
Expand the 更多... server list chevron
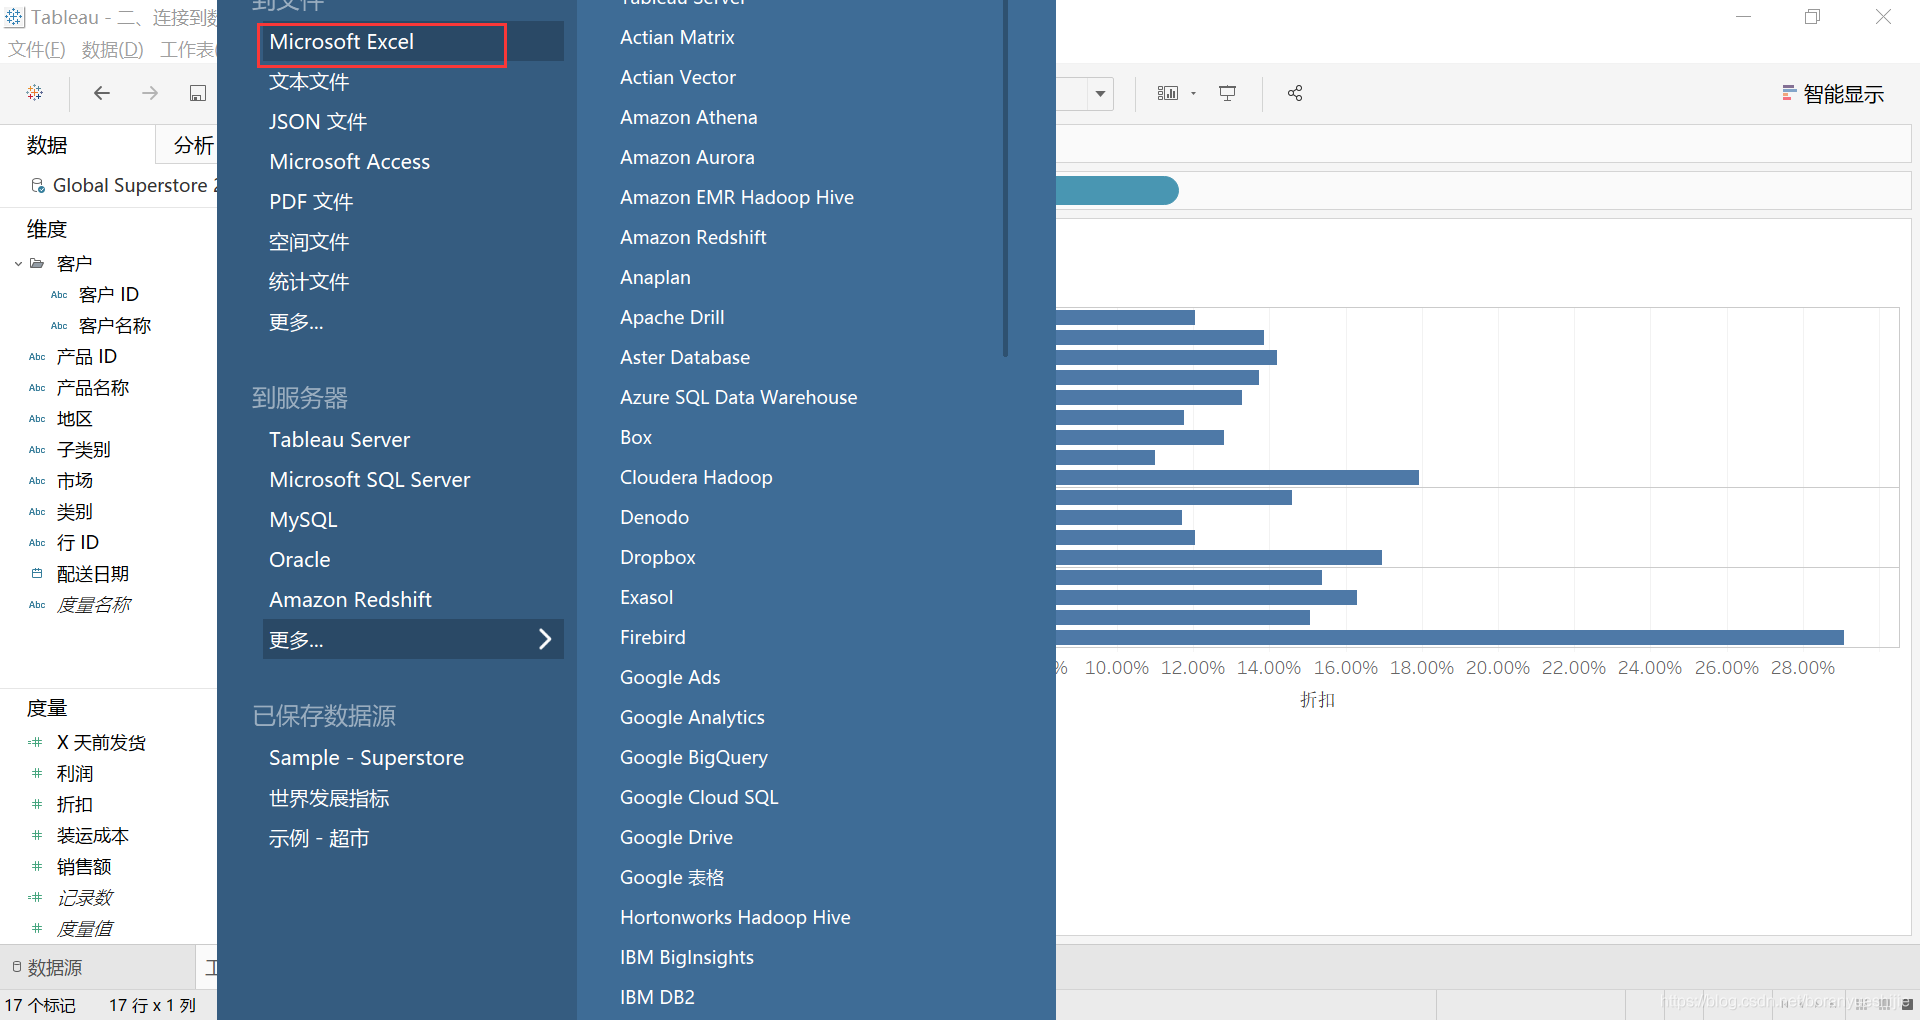pos(545,640)
